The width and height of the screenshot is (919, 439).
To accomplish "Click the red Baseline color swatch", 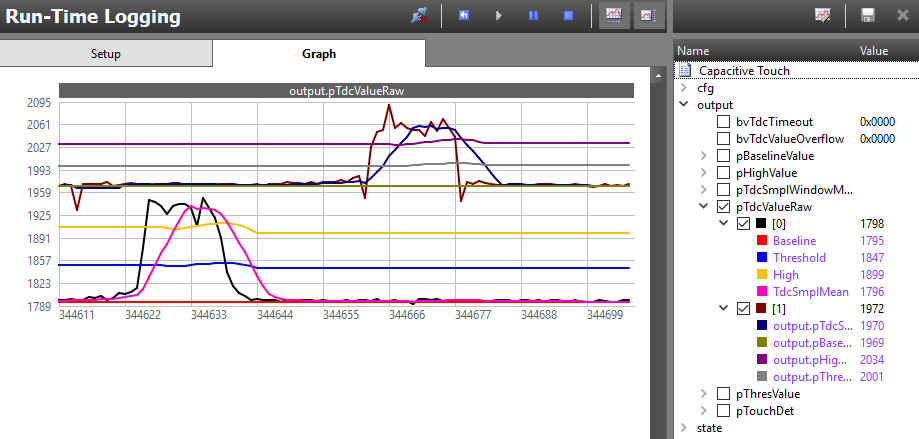I will [x=762, y=241].
